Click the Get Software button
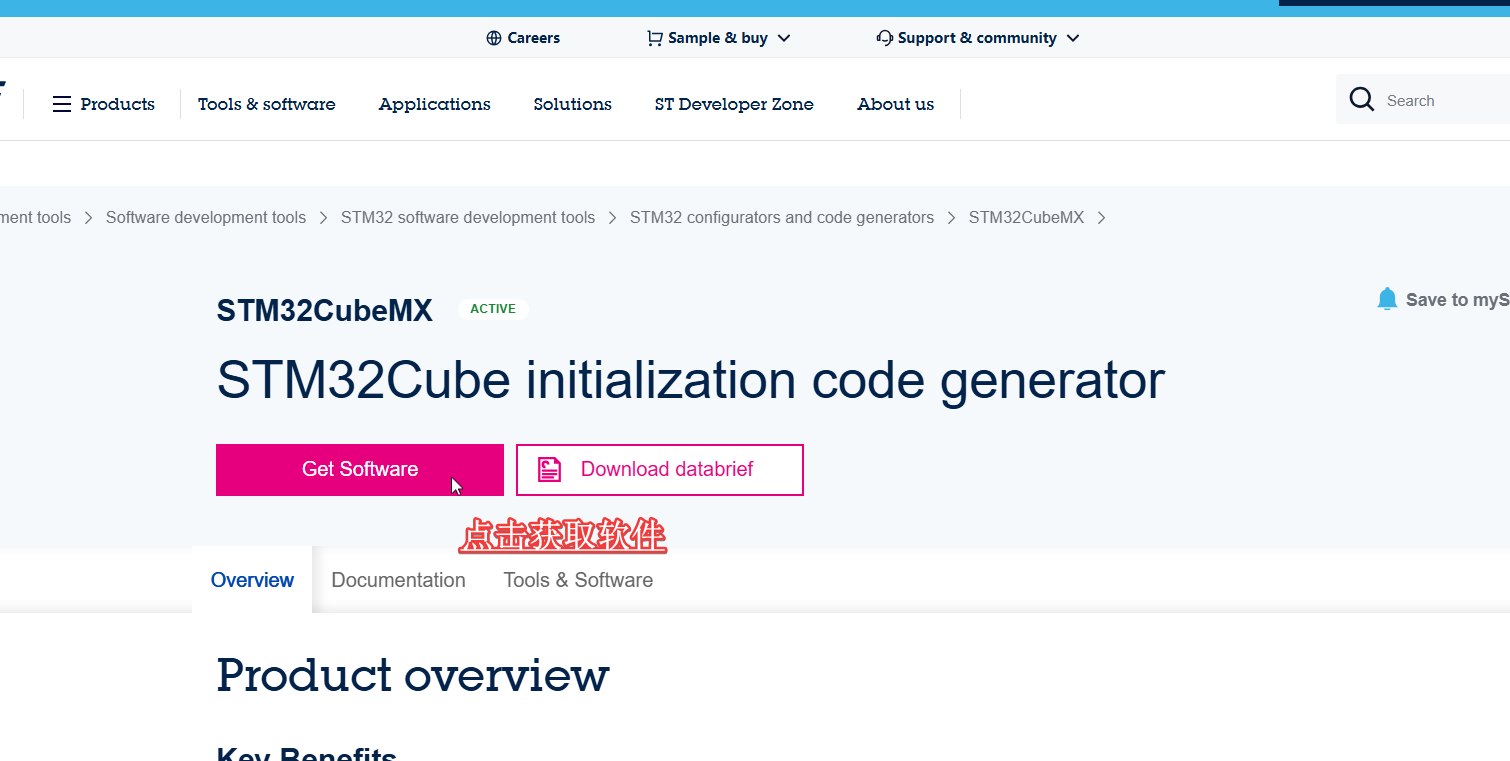 coord(360,469)
